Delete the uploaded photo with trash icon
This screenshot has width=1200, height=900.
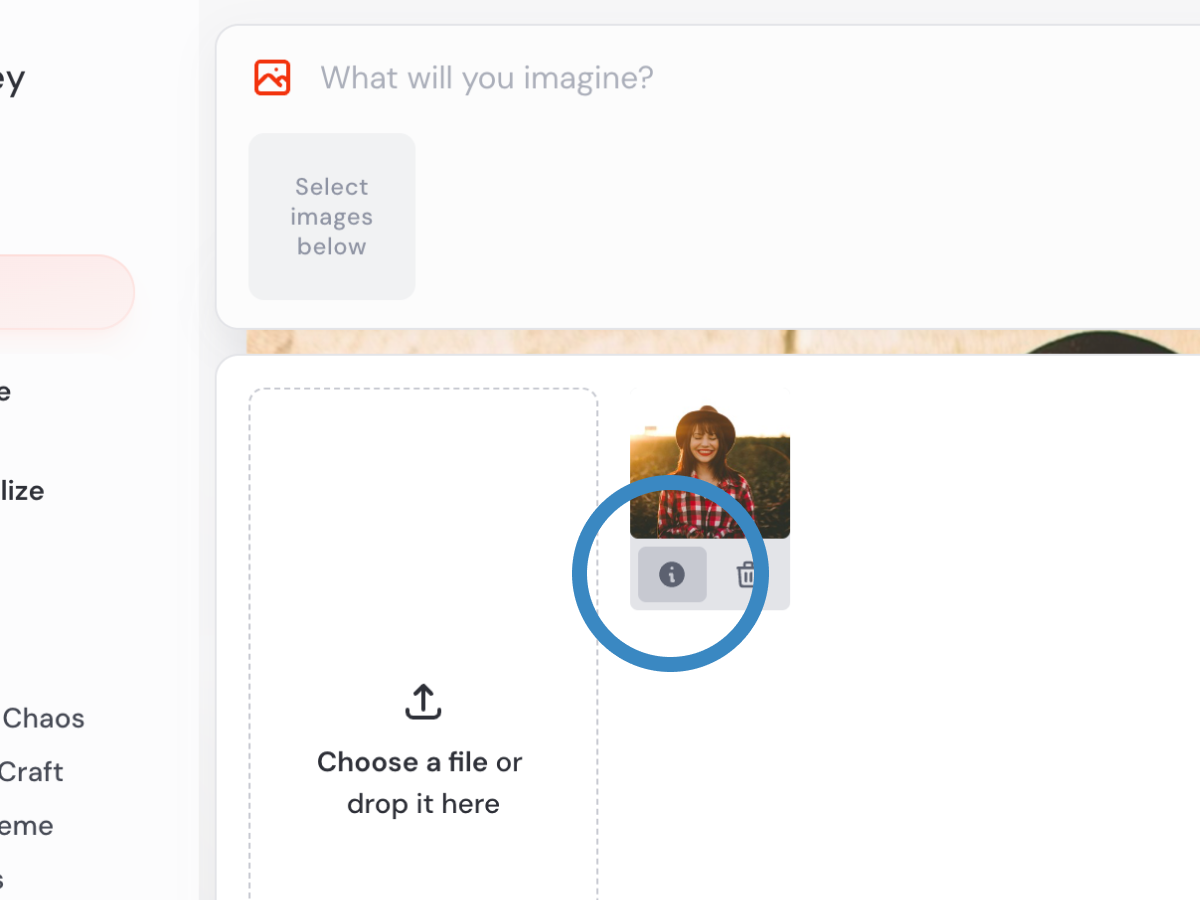point(747,575)
